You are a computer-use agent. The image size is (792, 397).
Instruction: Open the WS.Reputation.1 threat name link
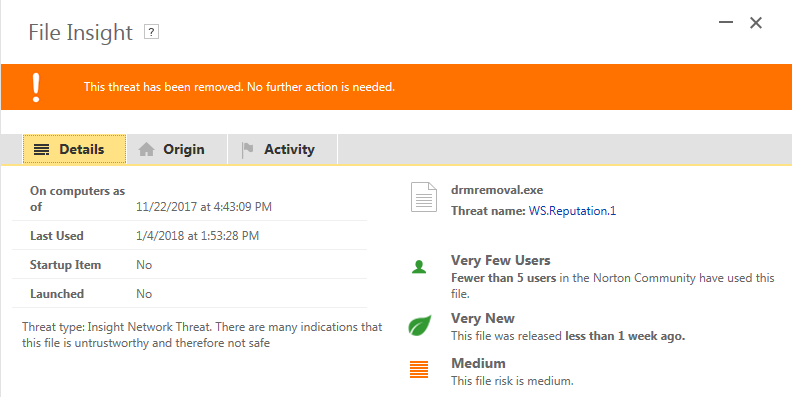click(572, 211)
